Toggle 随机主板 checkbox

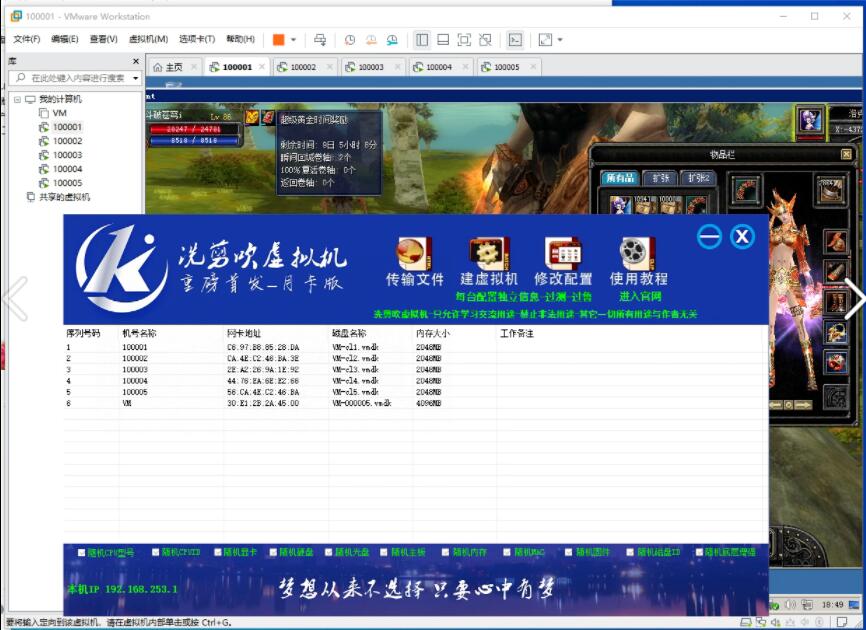(384, 552)
